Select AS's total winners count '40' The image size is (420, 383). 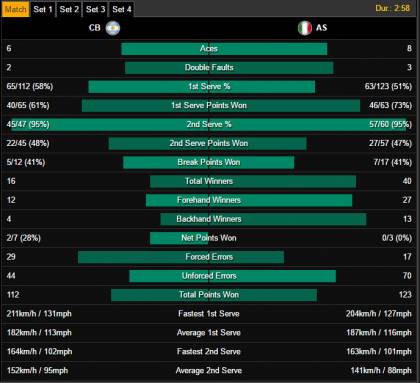point(407,181)
